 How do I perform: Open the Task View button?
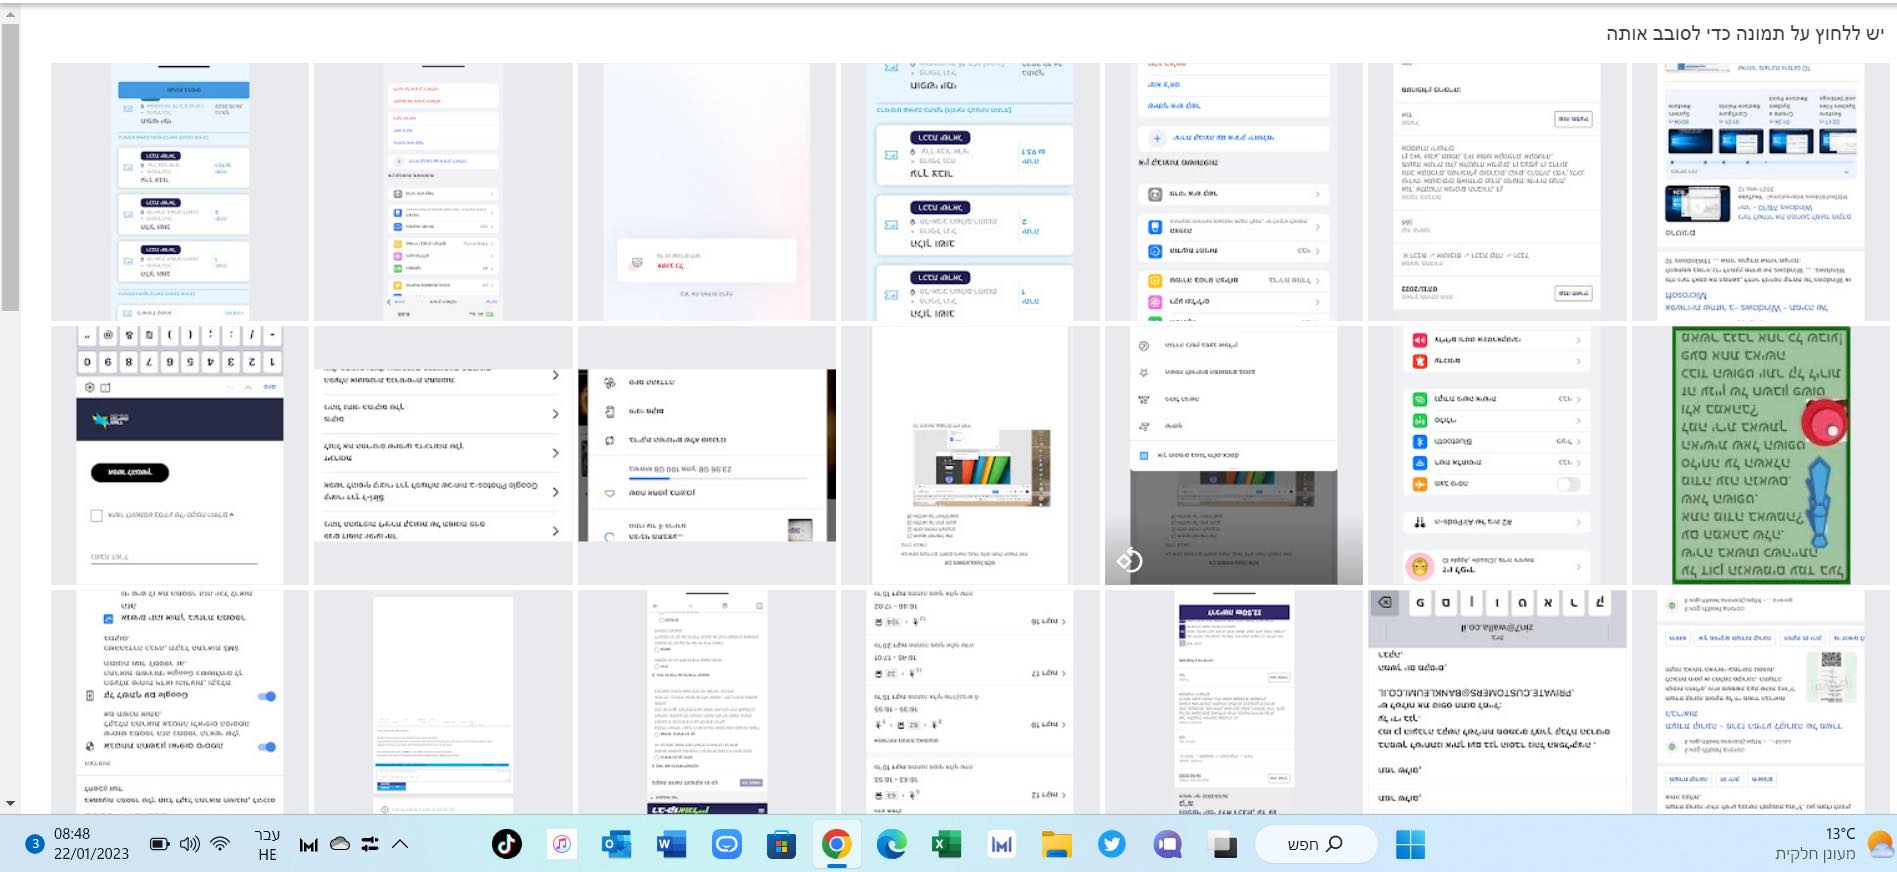[1222, 845]
